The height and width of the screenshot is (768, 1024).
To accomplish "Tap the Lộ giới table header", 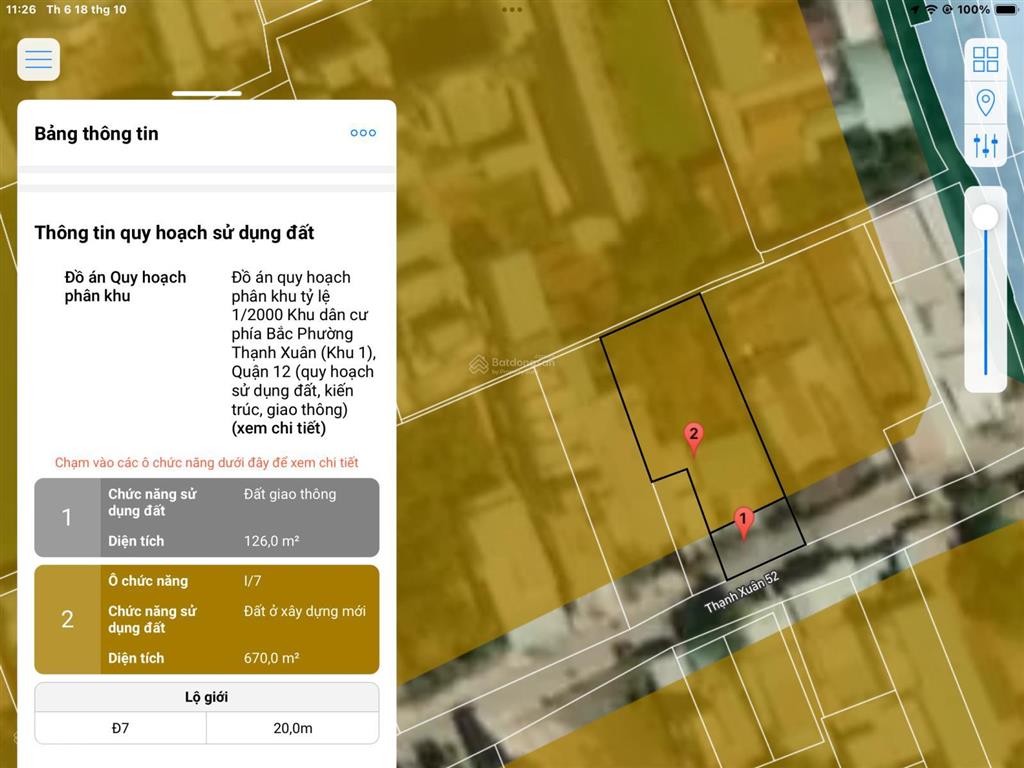I will (x=206, y=697).
